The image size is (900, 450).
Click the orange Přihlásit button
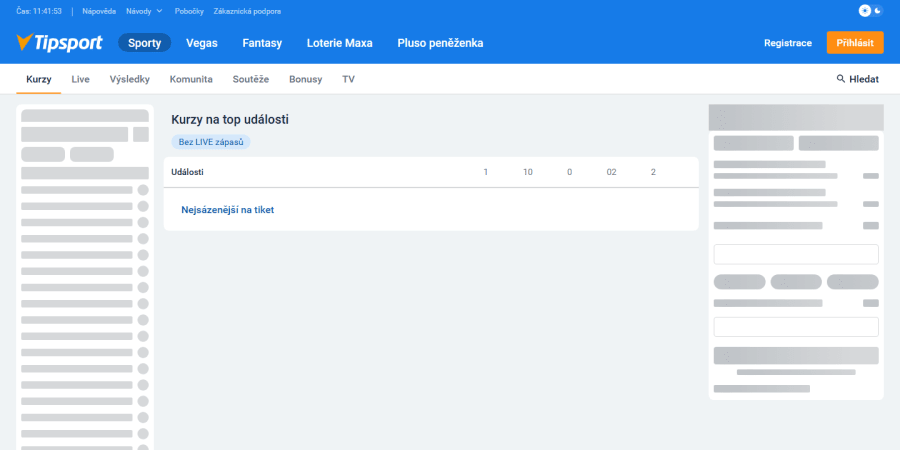[855, 43]
